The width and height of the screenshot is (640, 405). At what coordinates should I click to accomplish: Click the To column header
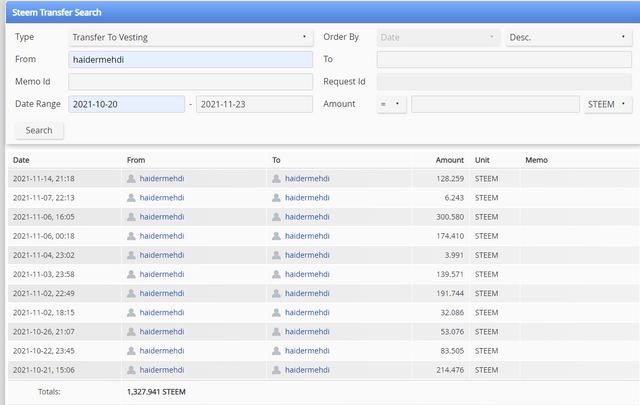pyautogui.click(x=276, y=160)
